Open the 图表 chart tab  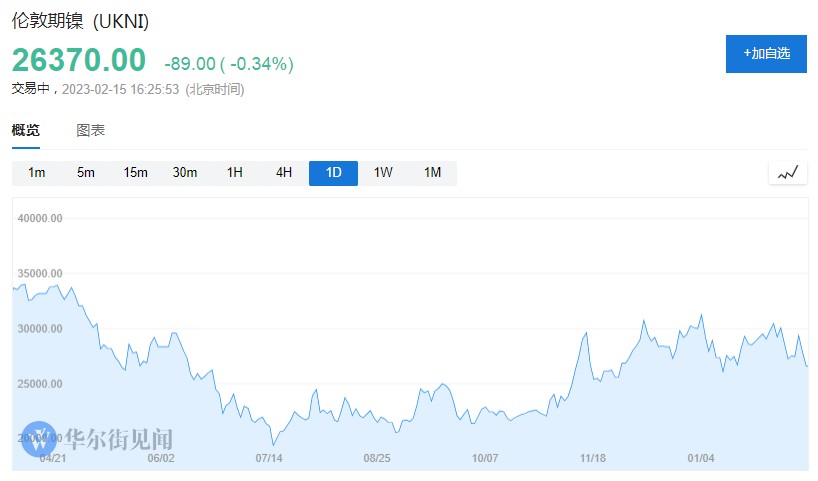90,130
